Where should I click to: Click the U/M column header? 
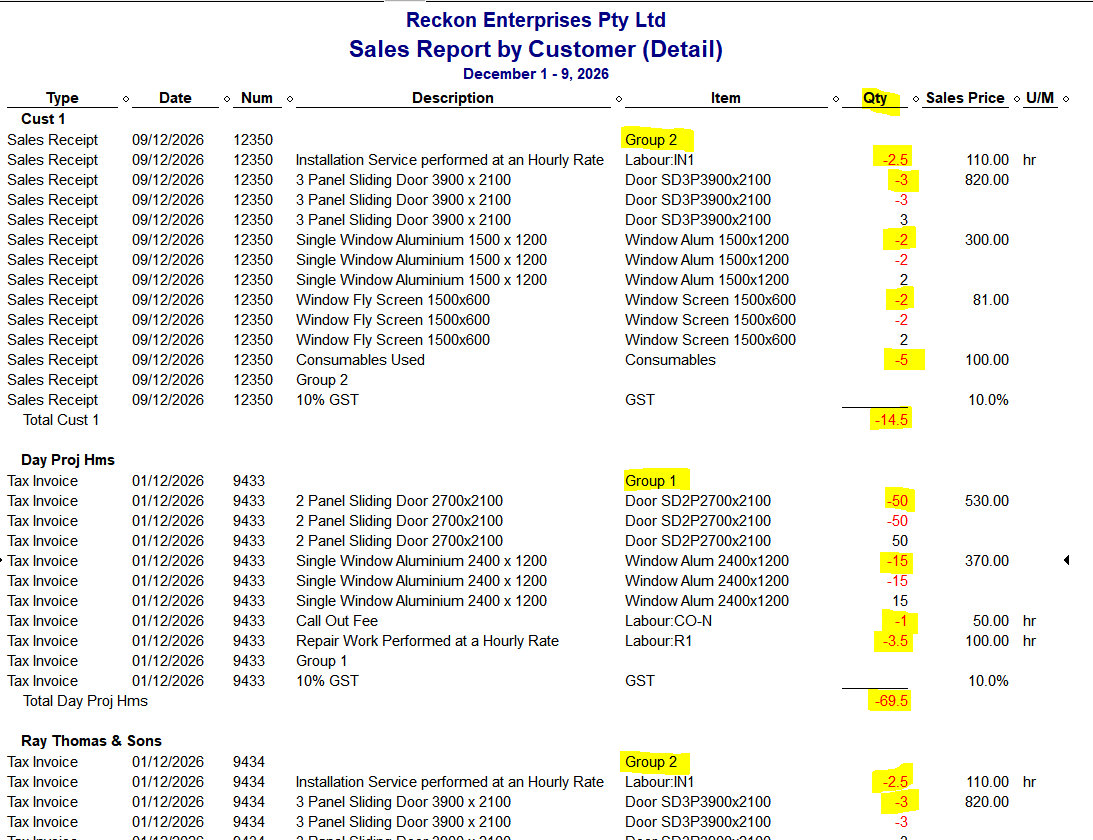[x=1039, y=98]
